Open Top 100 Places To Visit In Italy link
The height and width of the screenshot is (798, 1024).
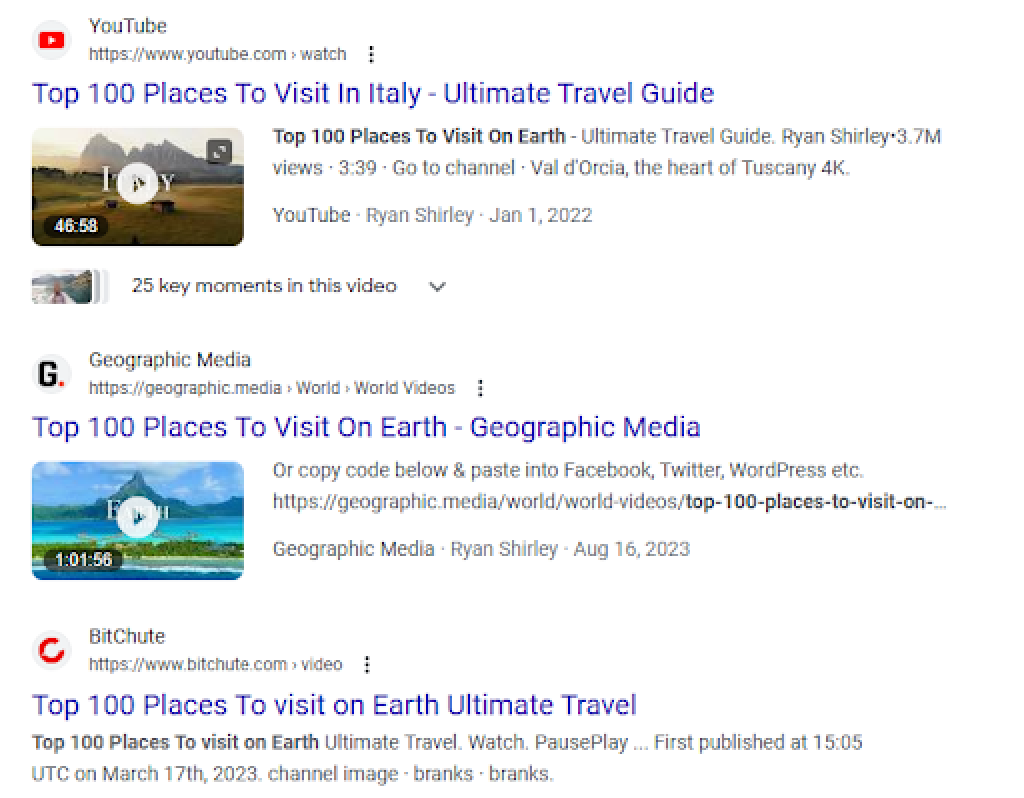[373, 93]
